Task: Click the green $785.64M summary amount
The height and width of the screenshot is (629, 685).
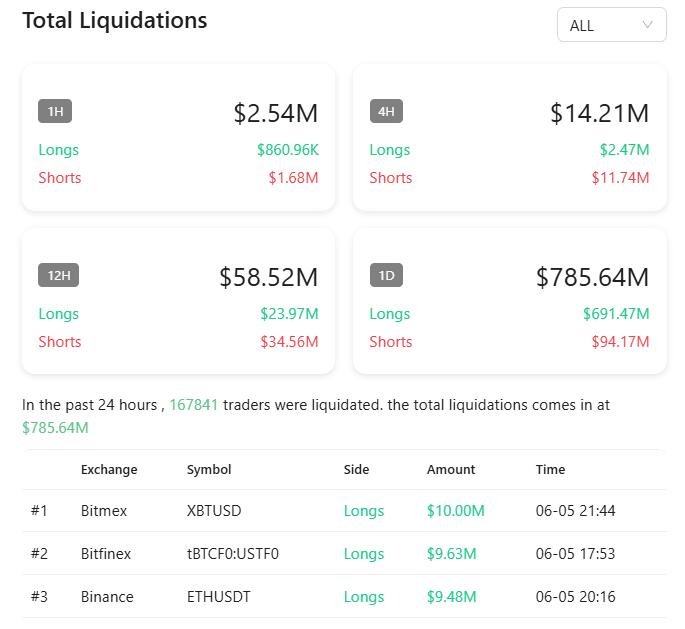Action: 55,428
